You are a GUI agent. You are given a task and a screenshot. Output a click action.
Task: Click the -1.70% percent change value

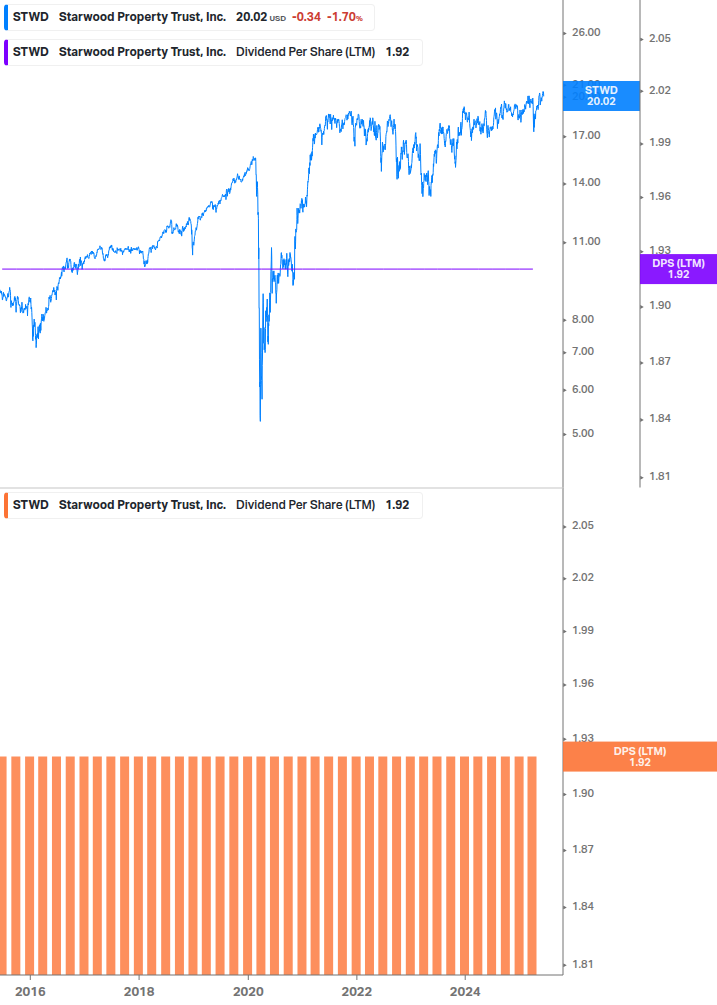point(345,17)
